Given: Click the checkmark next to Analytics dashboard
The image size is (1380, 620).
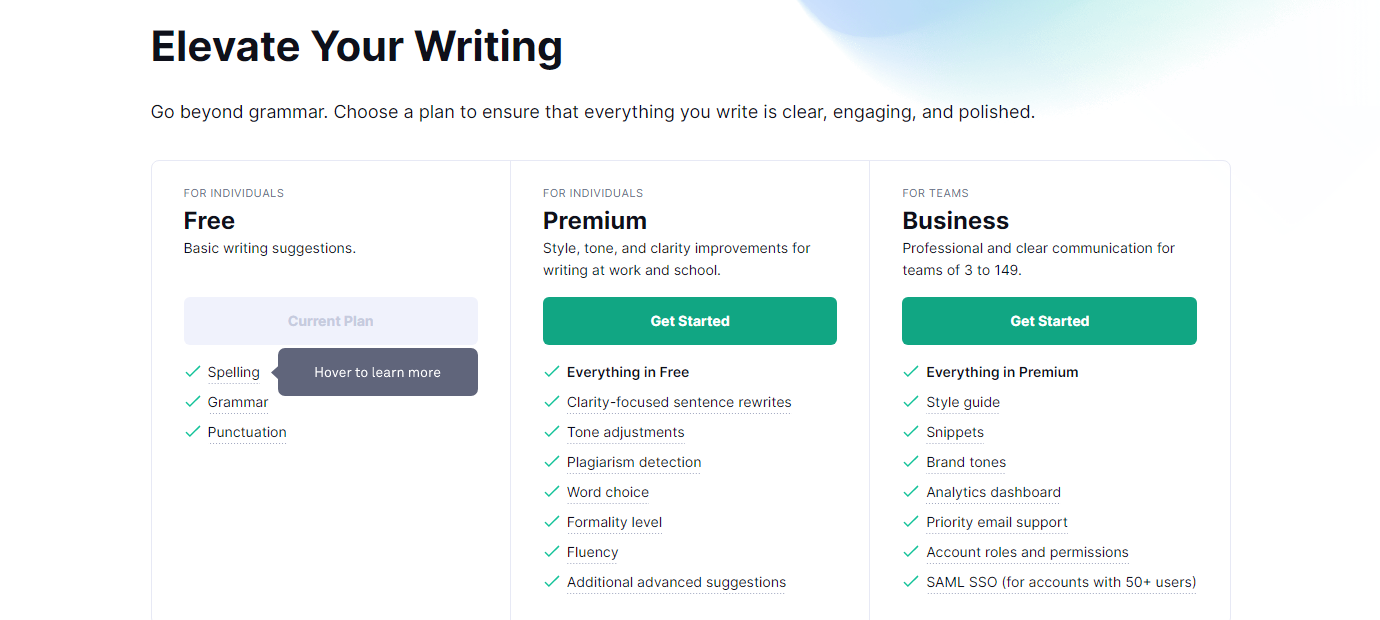Looking at the screenshot, I should (910, 491).
